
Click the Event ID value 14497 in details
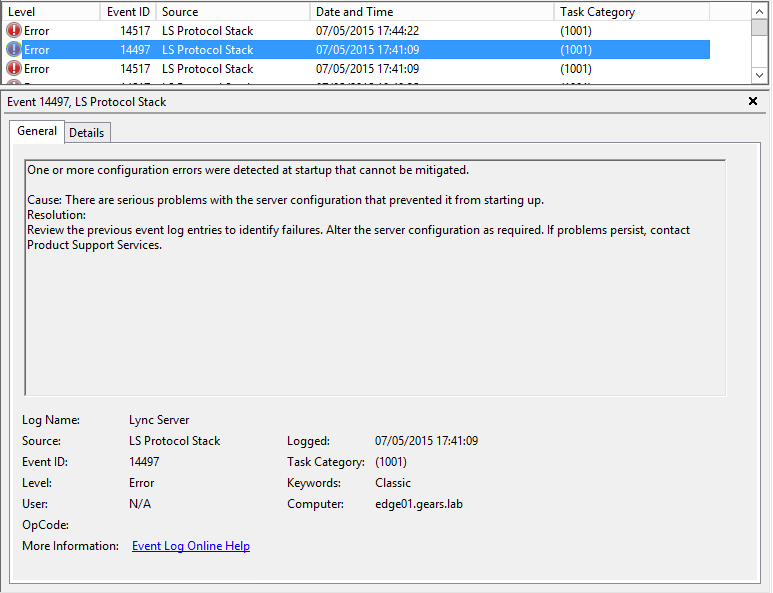coord(144,462)
